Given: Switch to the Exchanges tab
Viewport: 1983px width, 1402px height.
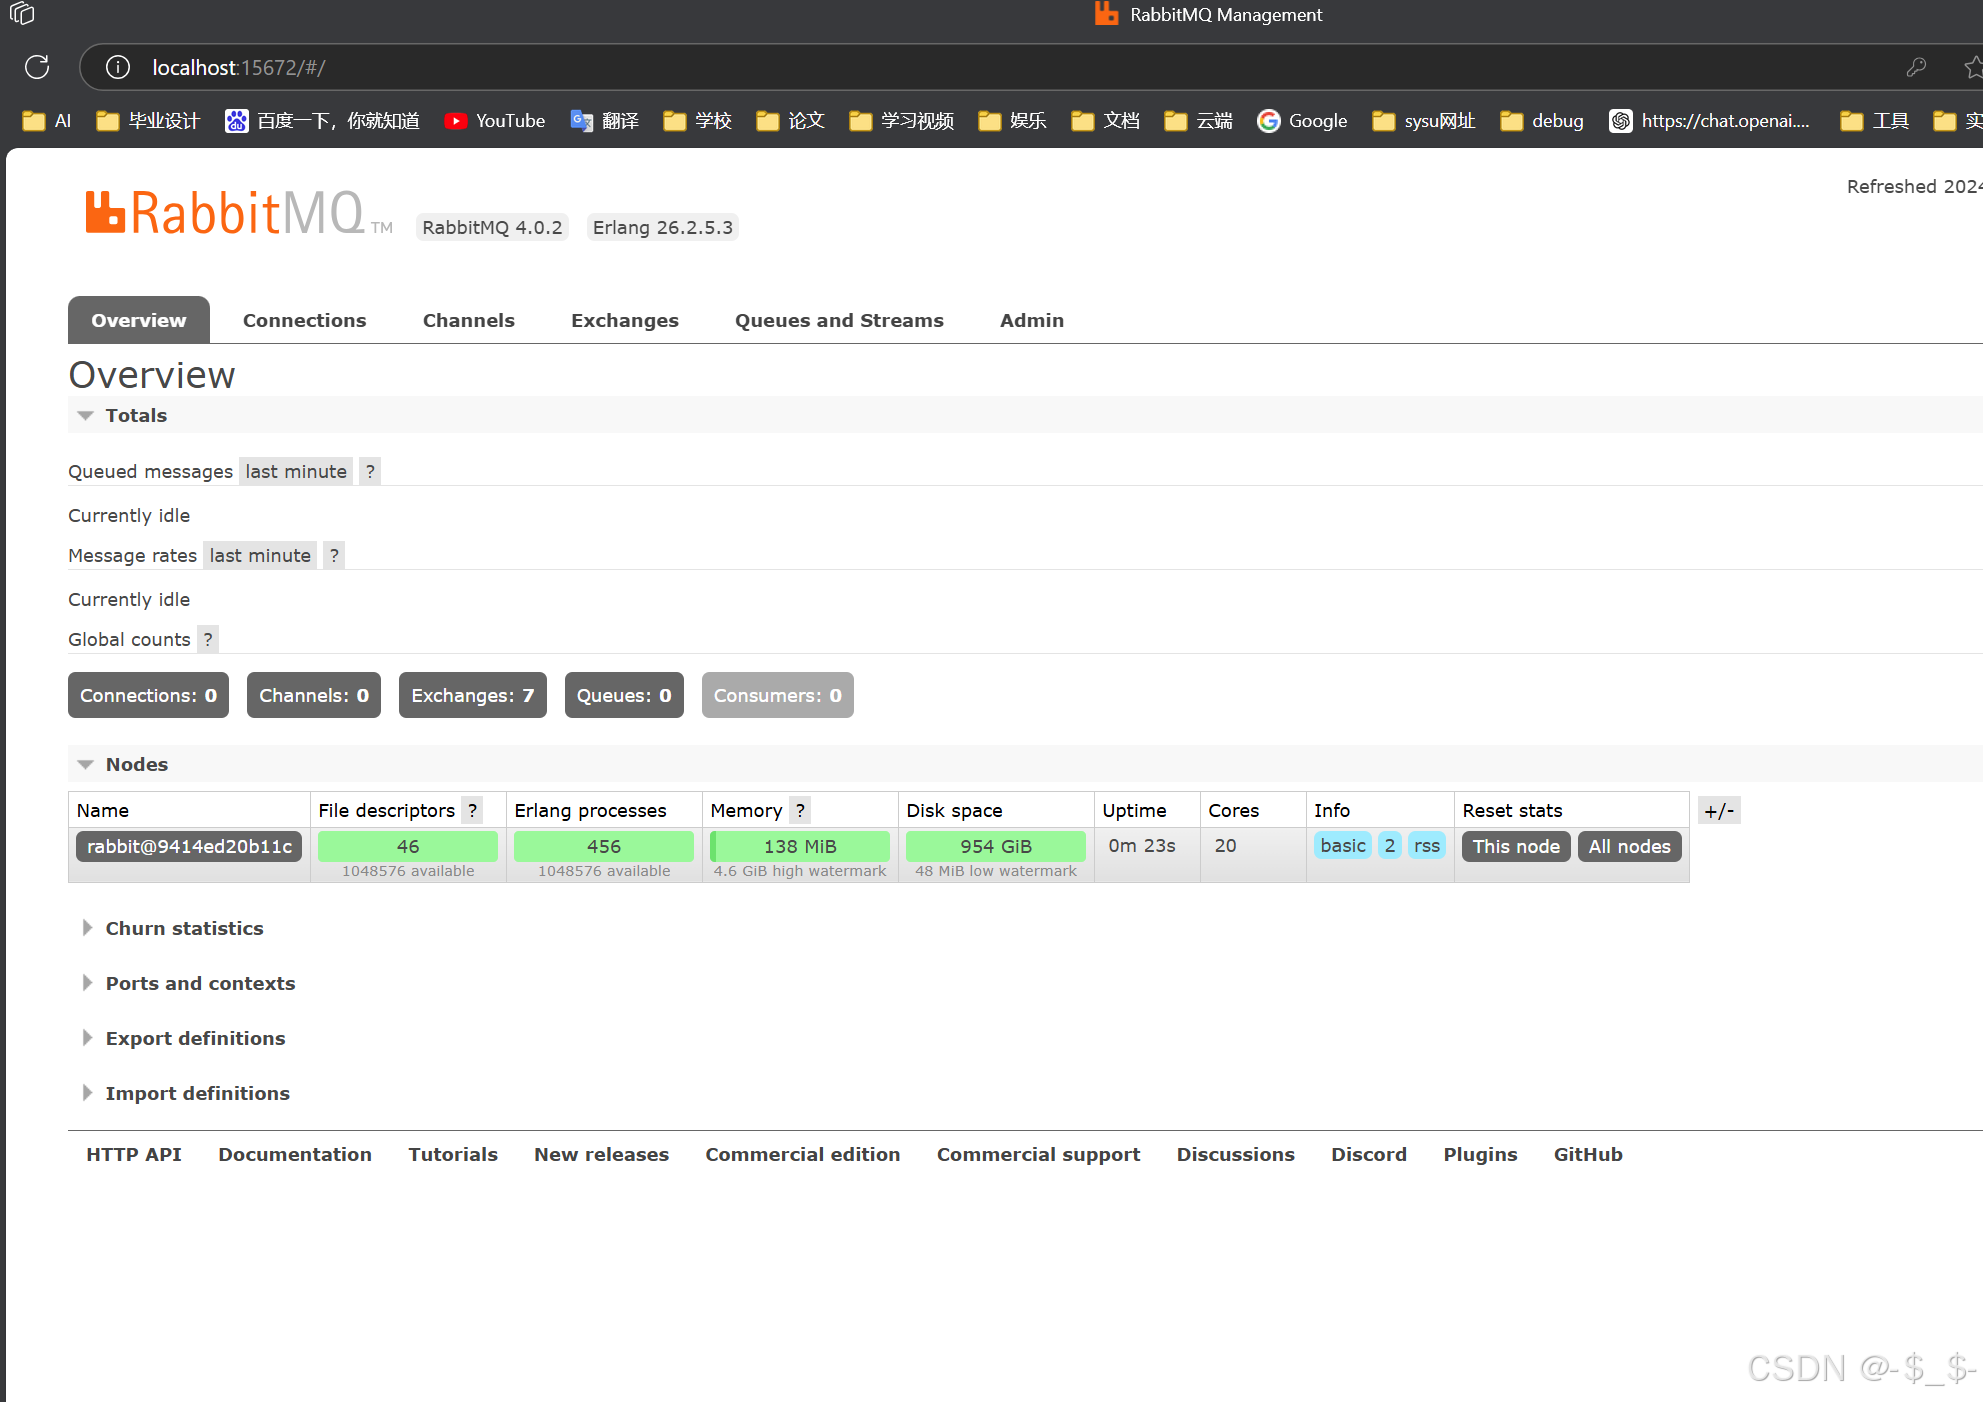Looking at the screenshot, I should [x=625, y=320].
